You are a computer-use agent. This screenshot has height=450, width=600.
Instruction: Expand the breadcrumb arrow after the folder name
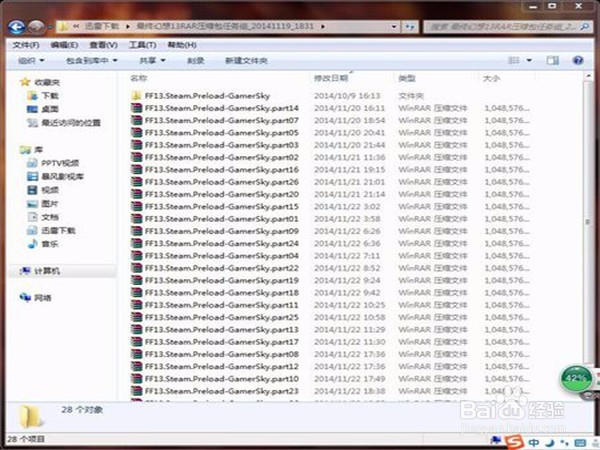point(323,26)
